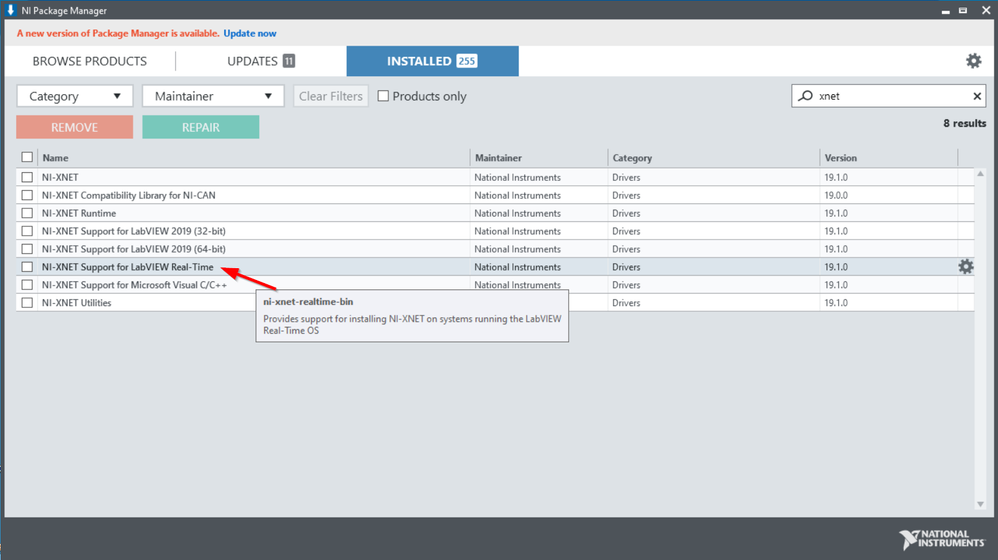Check NI-XNET Compatibility Library for NI-CAN

coord(27,195)
